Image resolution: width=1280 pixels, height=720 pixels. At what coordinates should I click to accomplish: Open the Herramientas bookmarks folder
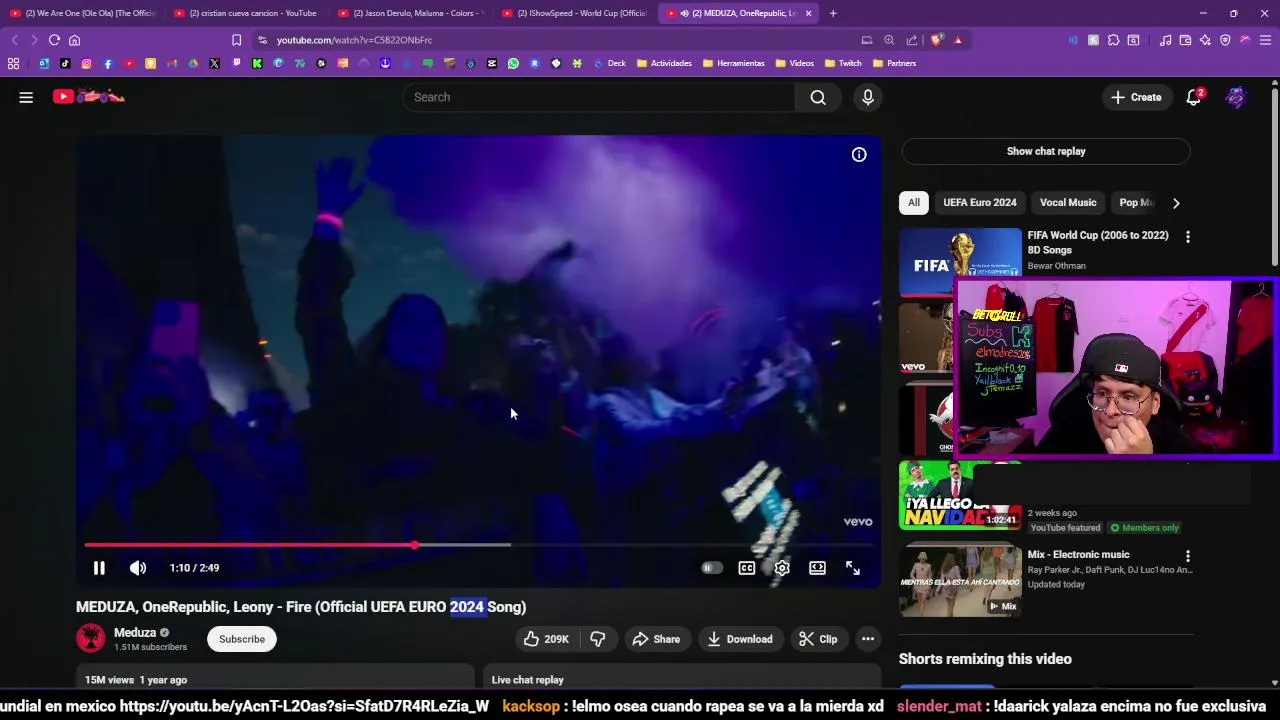click(x=733, y=63)
